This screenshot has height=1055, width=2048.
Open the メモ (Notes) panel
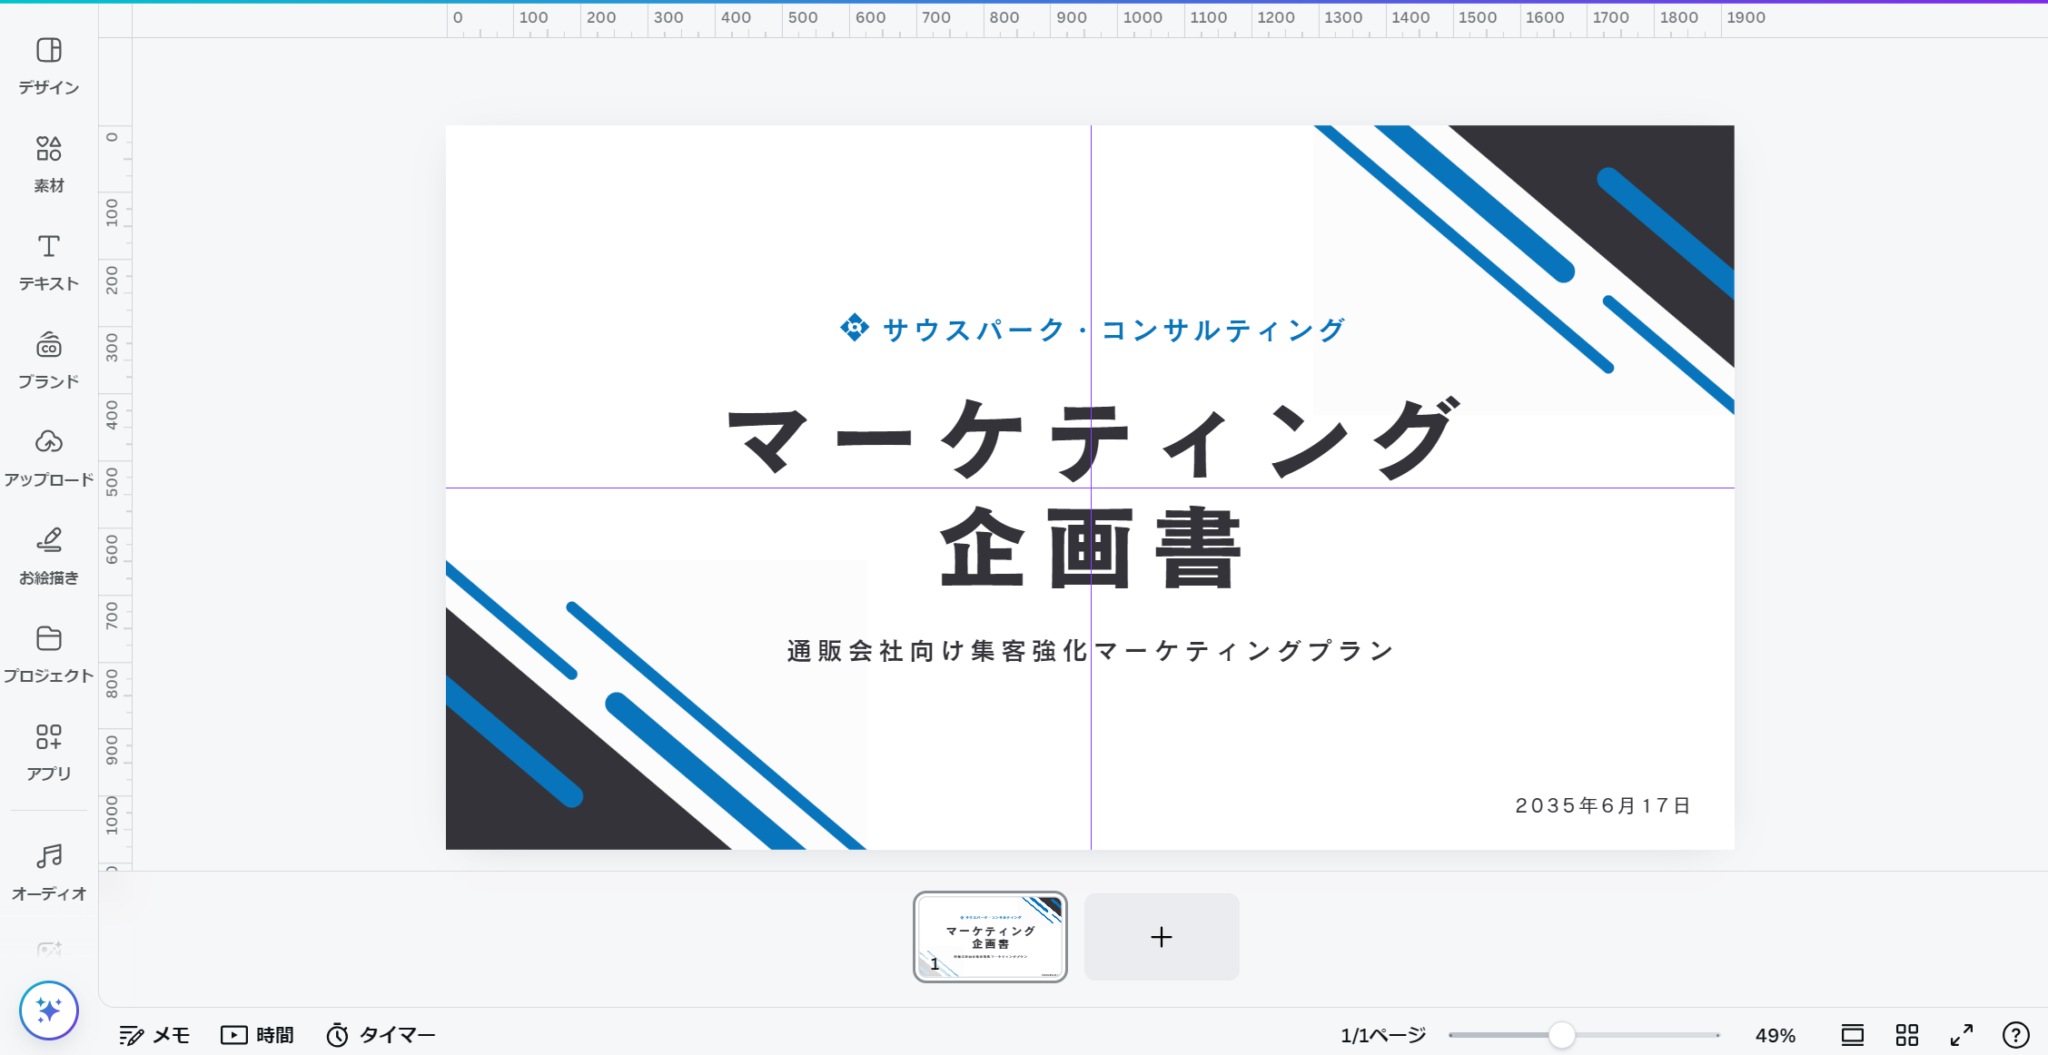(x=154, y=1035)
